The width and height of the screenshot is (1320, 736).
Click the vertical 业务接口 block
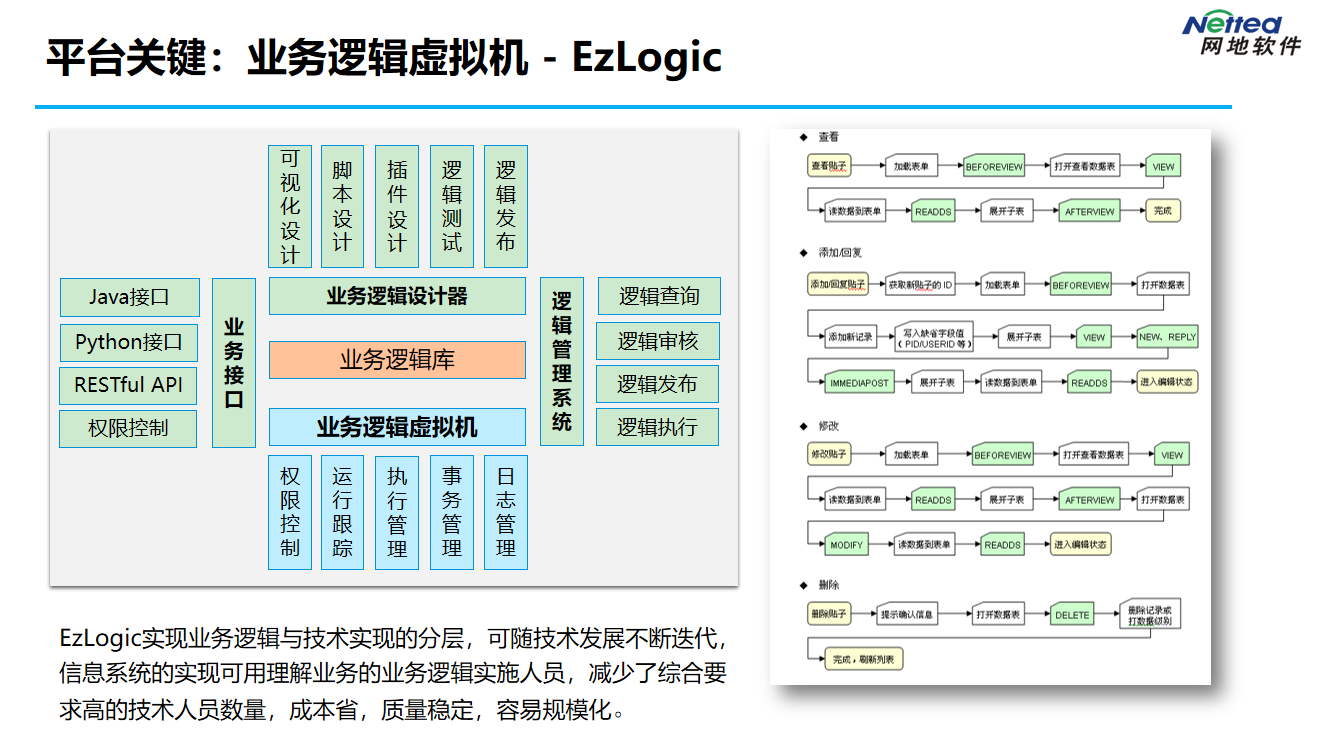(x=234, y=362)
